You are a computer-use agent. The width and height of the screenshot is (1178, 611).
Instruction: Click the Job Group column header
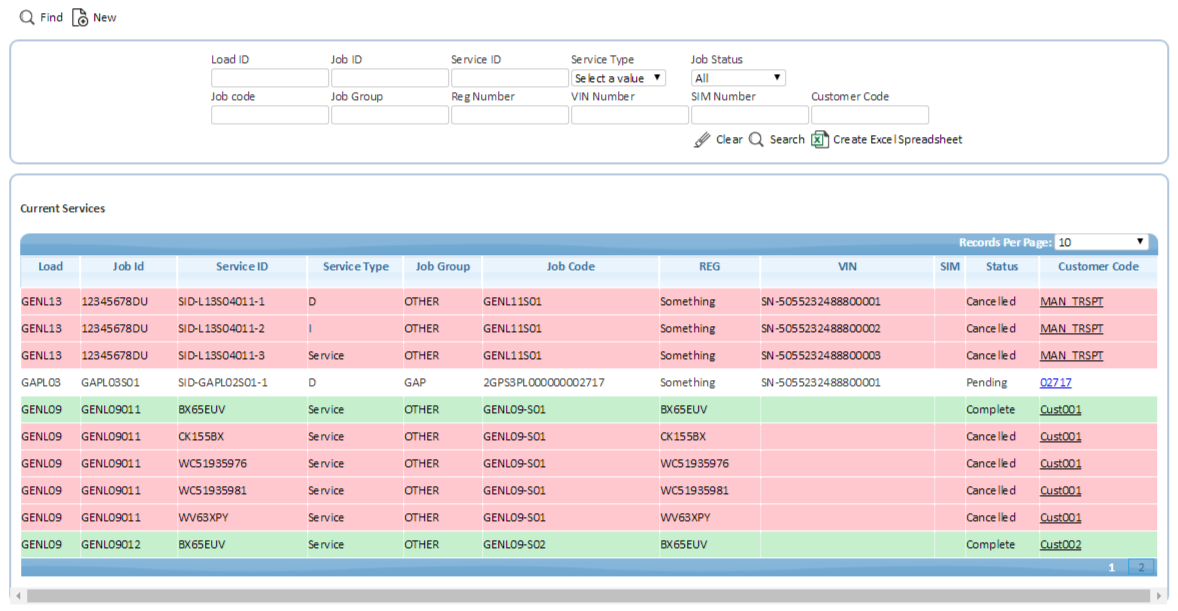point(443,267)
